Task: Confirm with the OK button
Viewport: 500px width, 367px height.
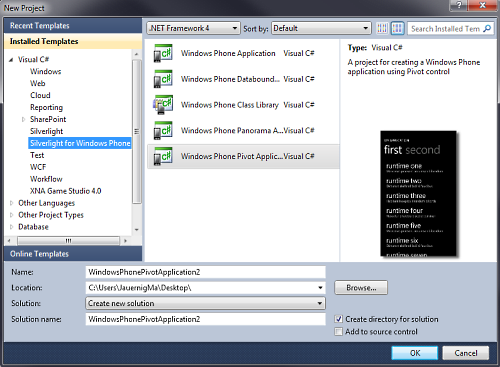Action: (x=415, y=353)
